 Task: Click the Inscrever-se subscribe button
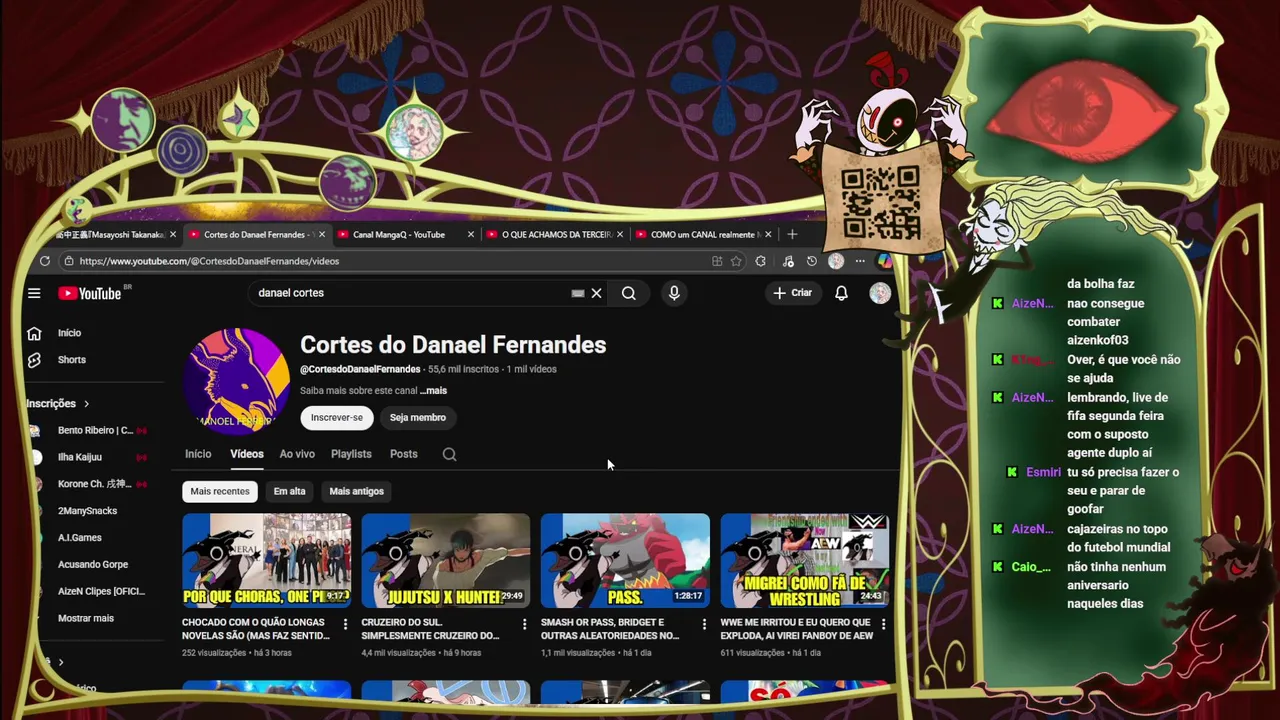coord(337,417)
